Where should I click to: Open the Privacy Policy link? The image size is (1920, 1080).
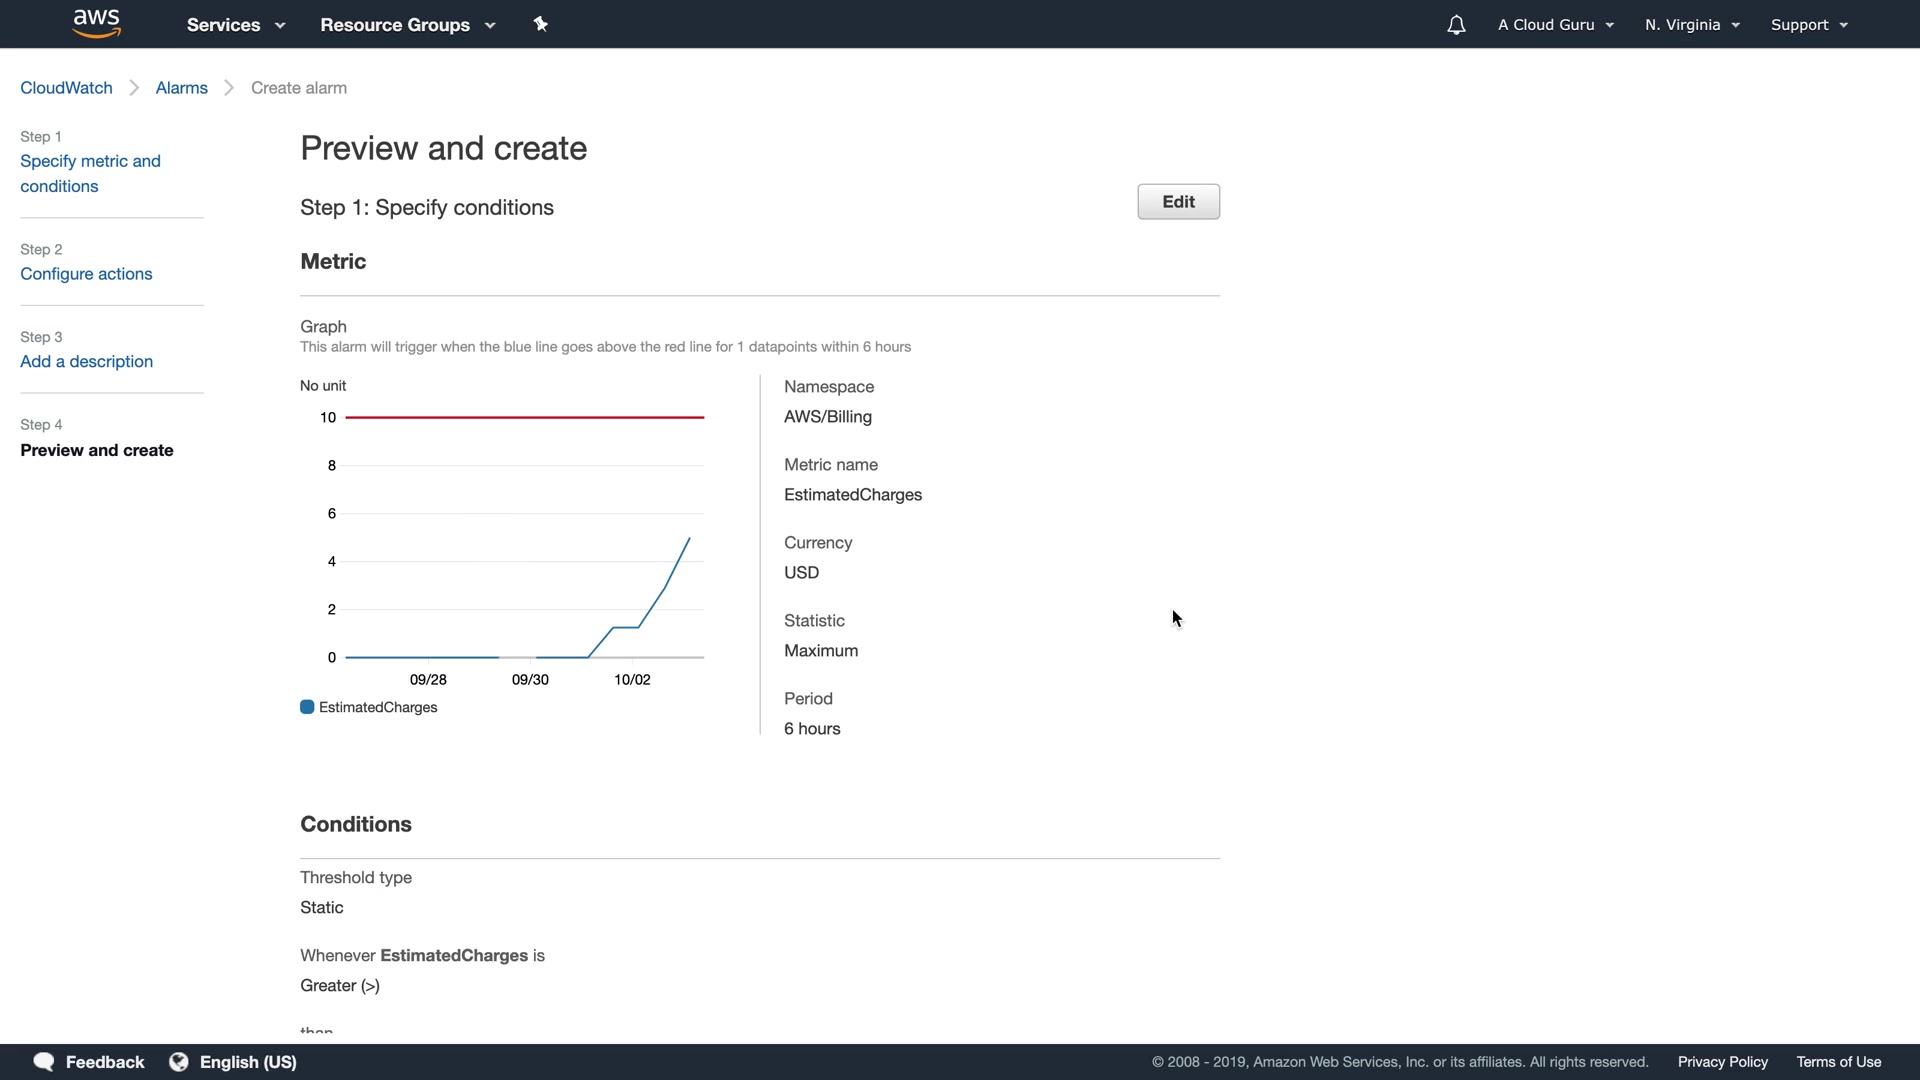click(x=1722, y=1062)
